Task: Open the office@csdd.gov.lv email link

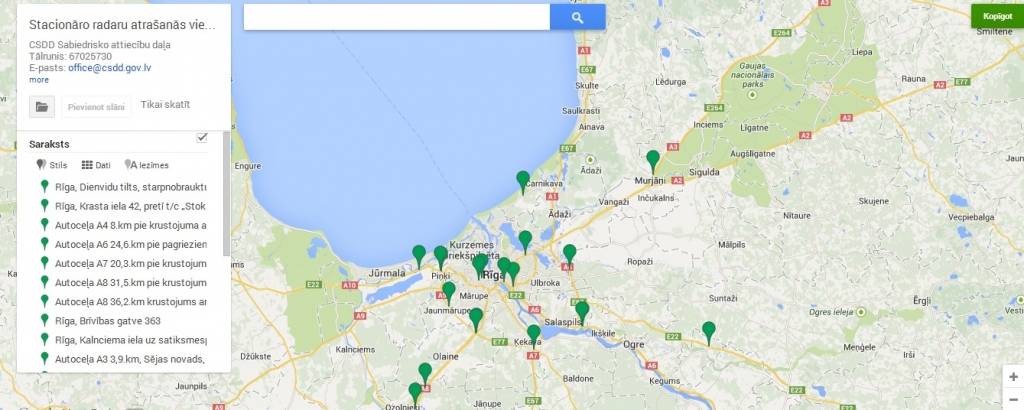Action: pos(110,68)
